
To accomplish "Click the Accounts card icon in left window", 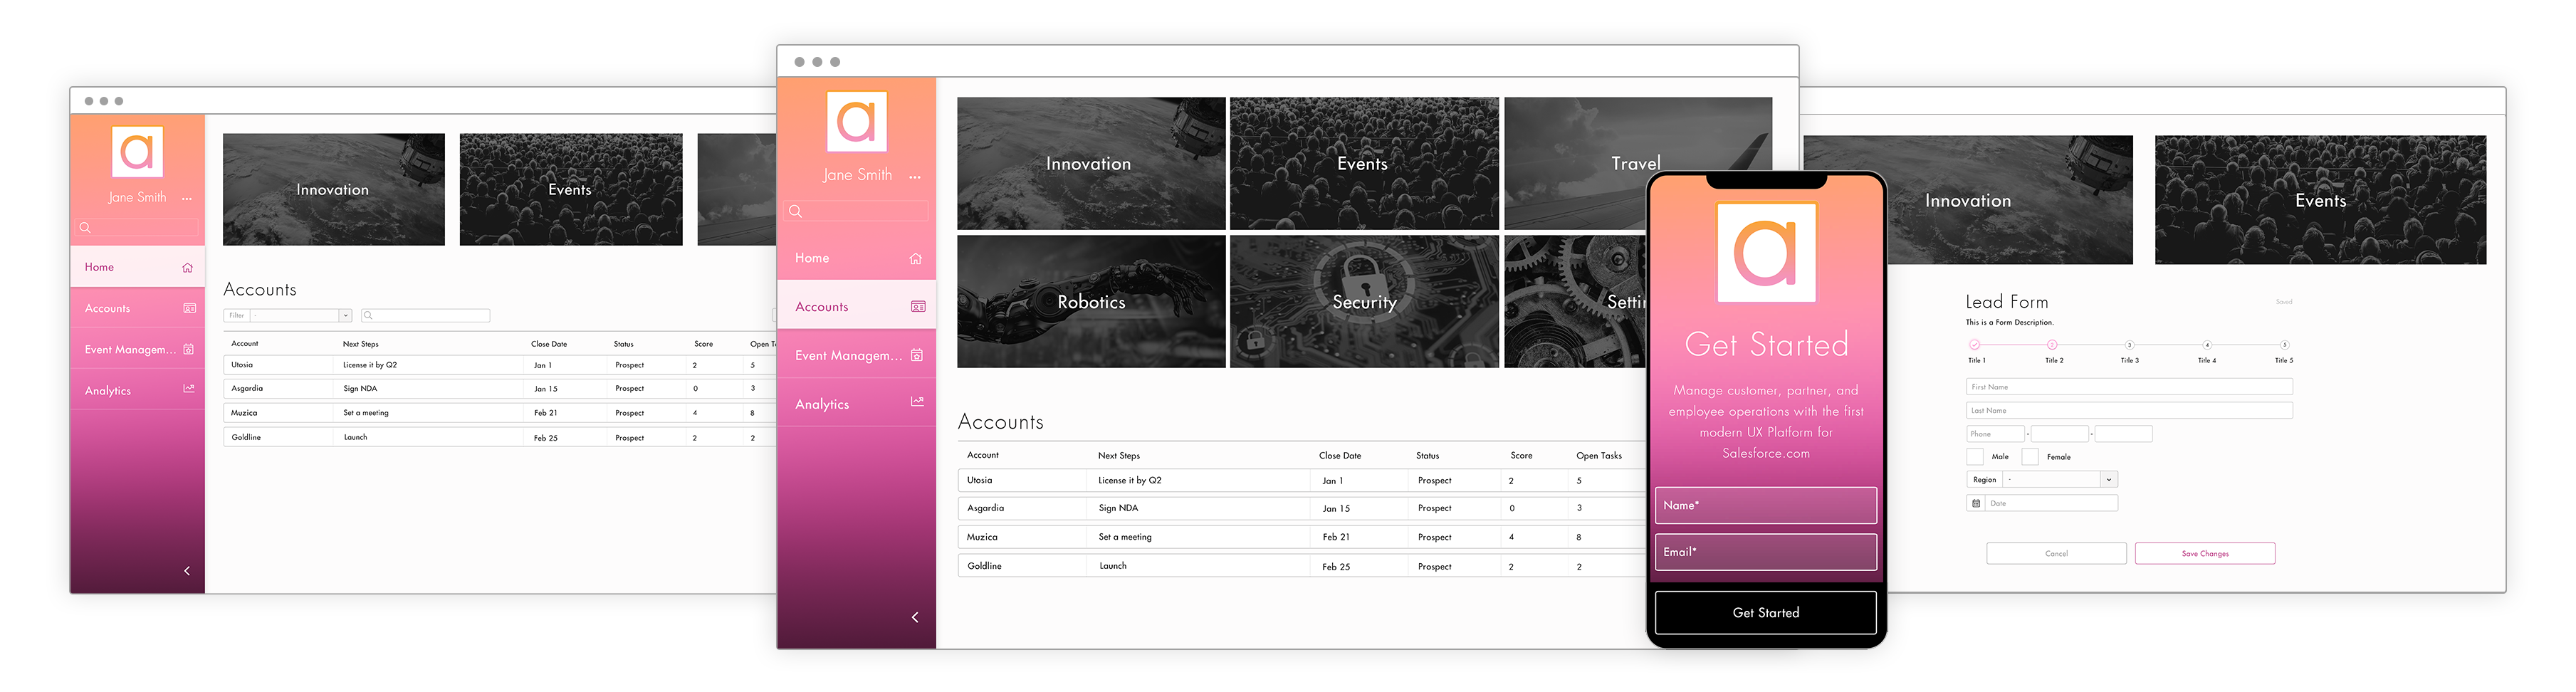I will tap(189, 308).
